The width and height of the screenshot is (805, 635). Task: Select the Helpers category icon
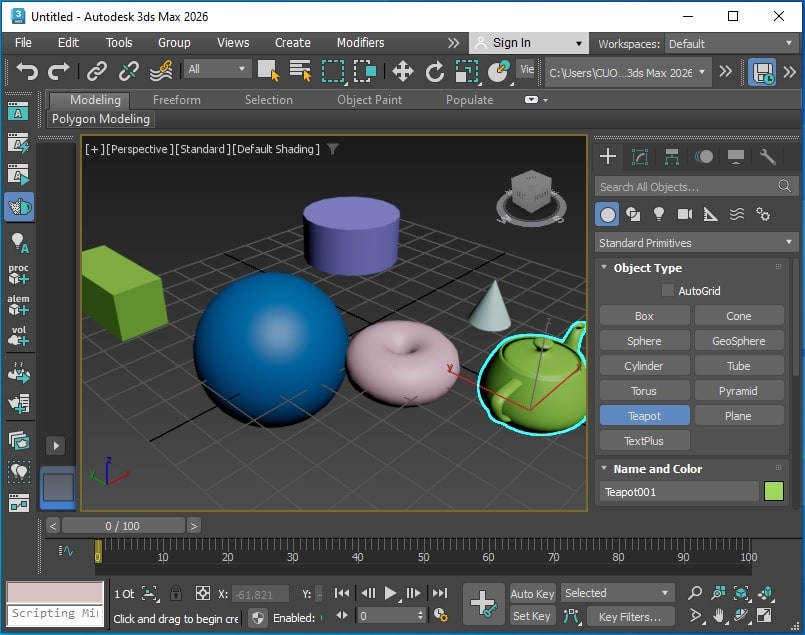pyautogui.click(x=711, y=214)
